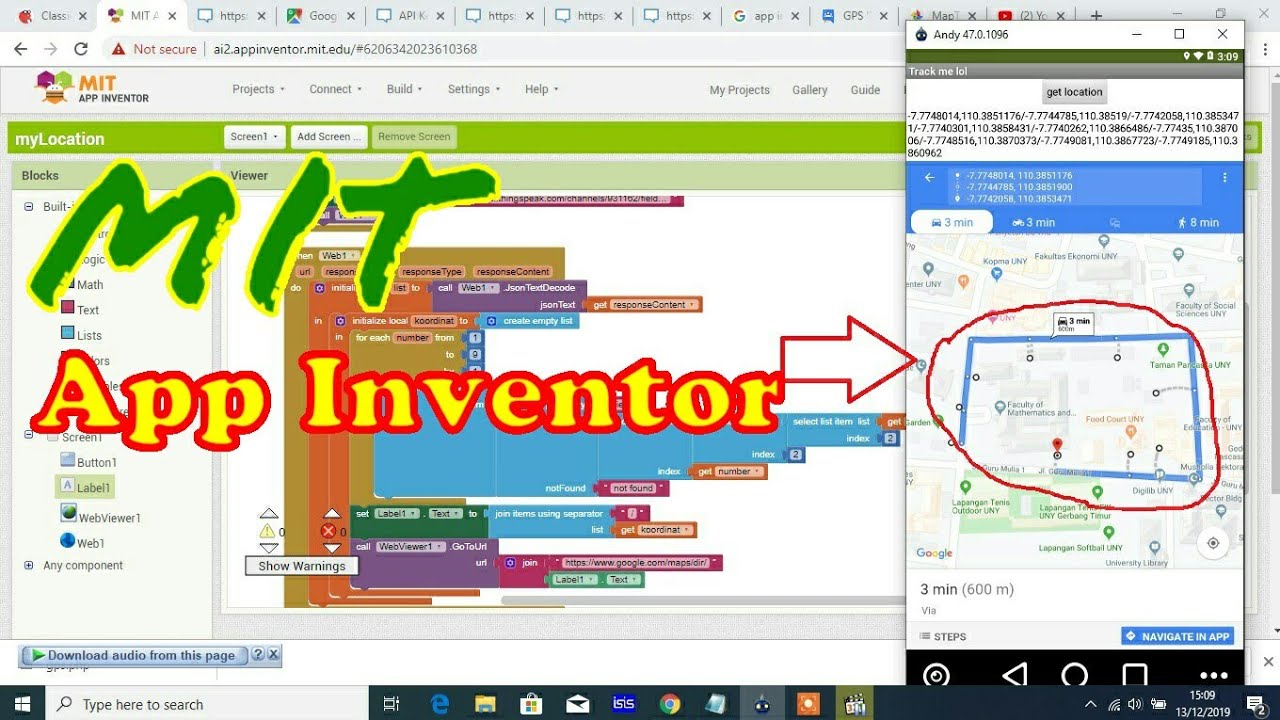Open the Gallery link
The image size is (1280, 720).
[x=810, y=90]
